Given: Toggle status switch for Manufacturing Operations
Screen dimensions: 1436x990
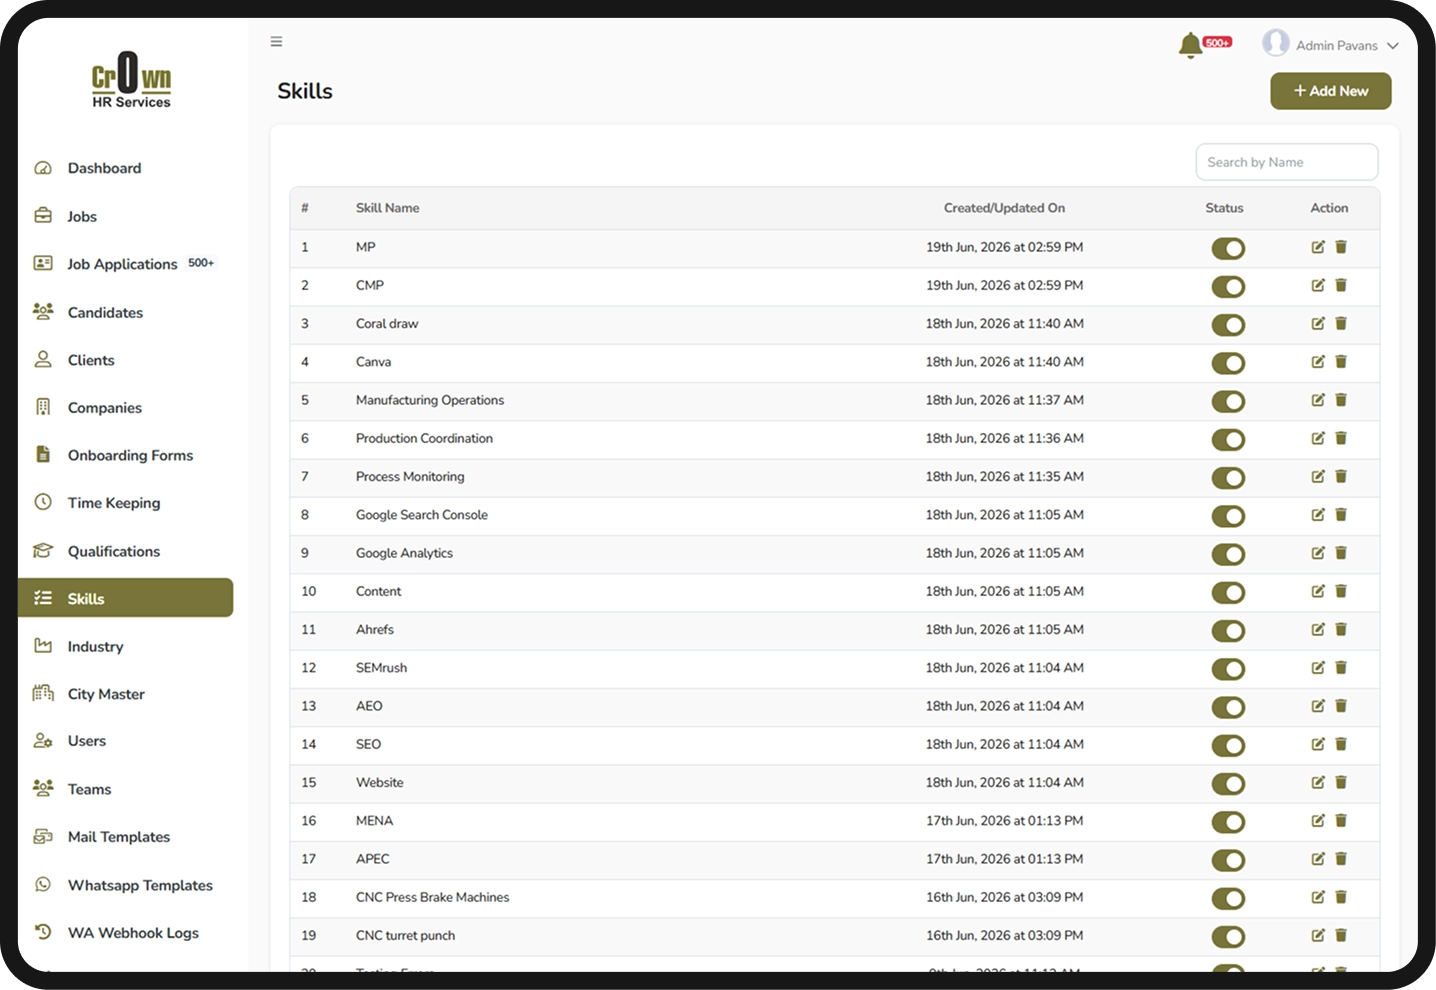Looking at the screenshot, I should (1228, 402).
